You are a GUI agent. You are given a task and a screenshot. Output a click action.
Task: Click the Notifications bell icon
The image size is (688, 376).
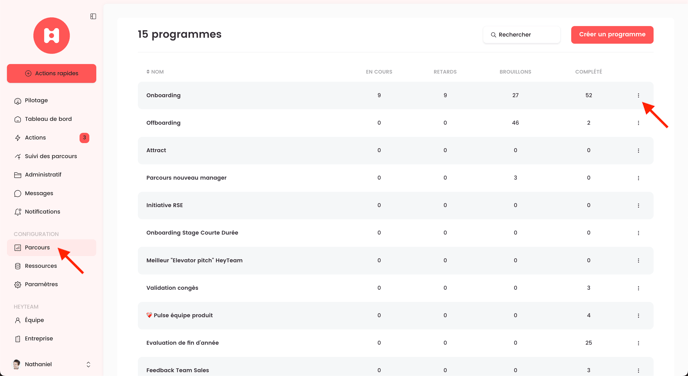coord(18,212)
